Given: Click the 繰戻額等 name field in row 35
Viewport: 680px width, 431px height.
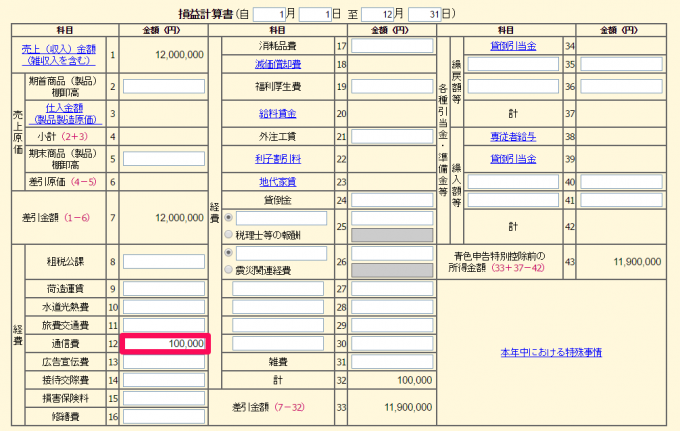Looking at the screenshot, I should click(x=513, y=64).
